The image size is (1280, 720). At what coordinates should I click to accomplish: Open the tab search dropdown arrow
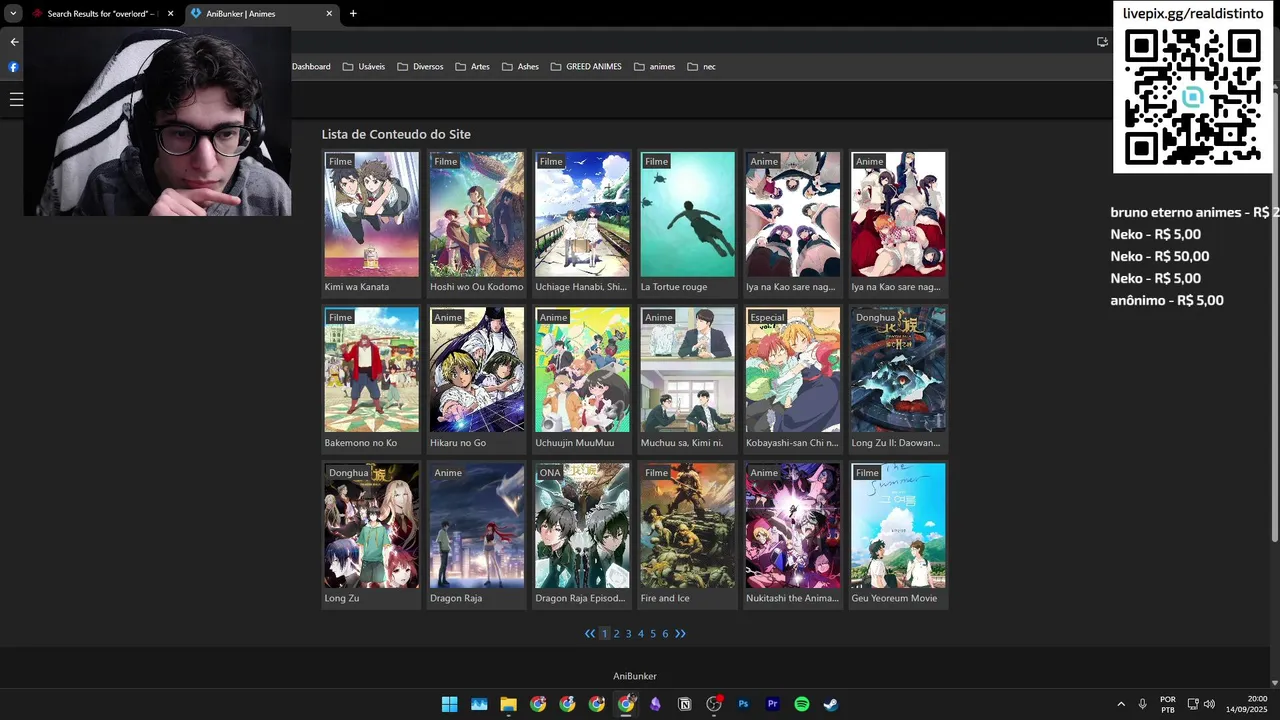[13, 13]
